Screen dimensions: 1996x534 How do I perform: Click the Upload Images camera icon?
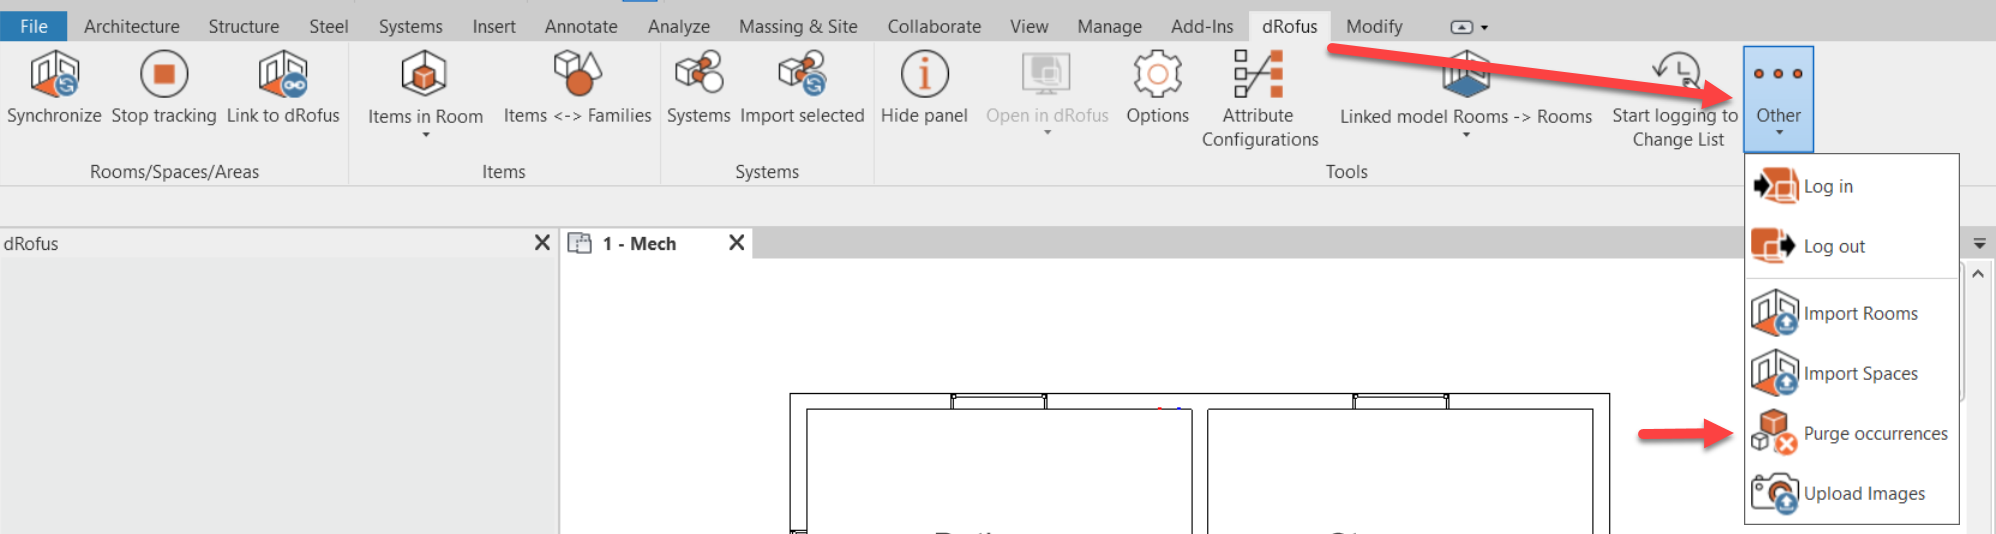[1775, 493]
